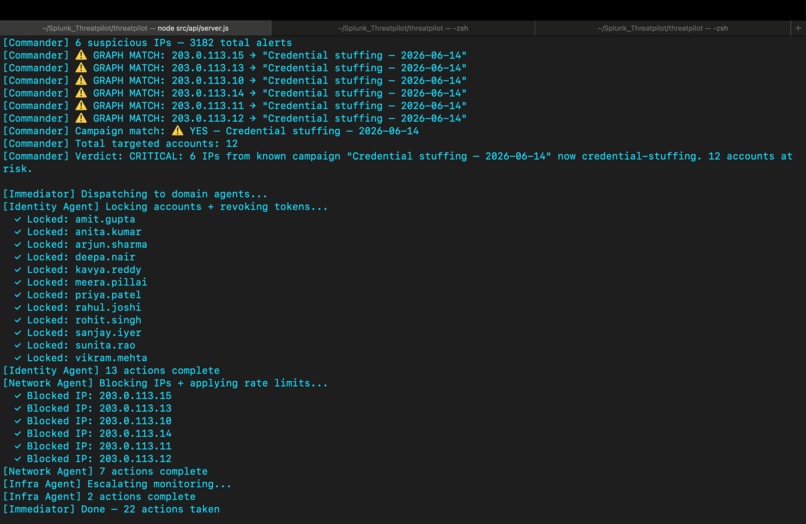This screenshot has height=524, width=806.
Task: Click the warning icon beside 203.0.113.11 graph match
Action: pyautogui.click(x=81, y=105)
